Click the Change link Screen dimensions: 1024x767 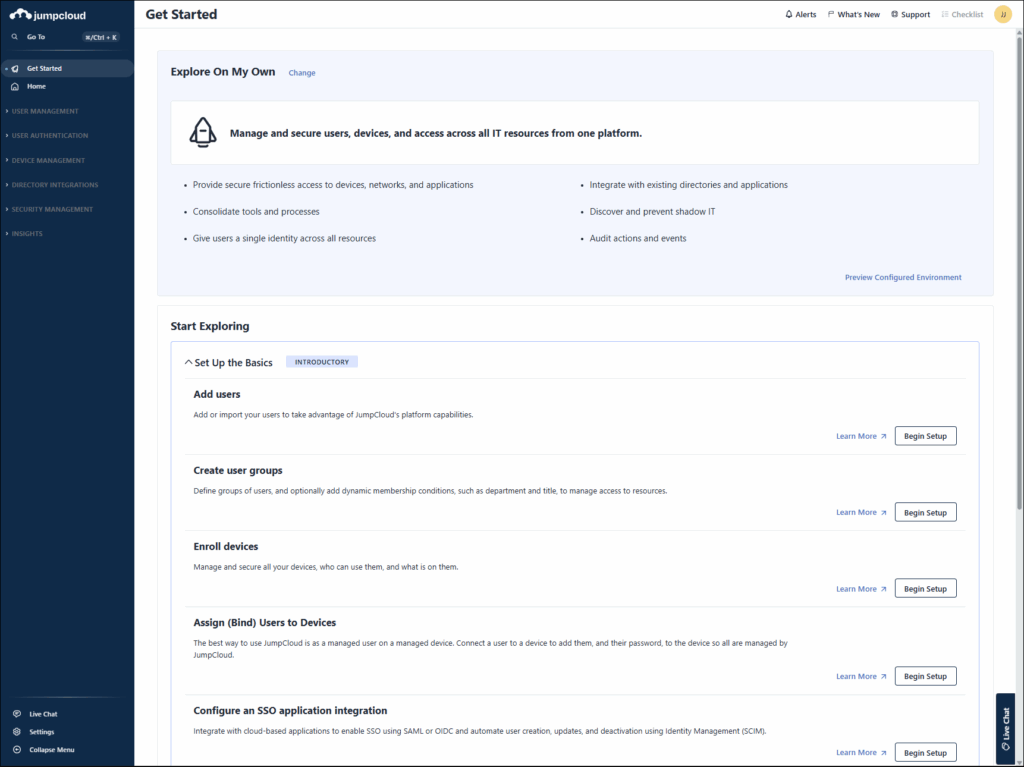(302, 73)
